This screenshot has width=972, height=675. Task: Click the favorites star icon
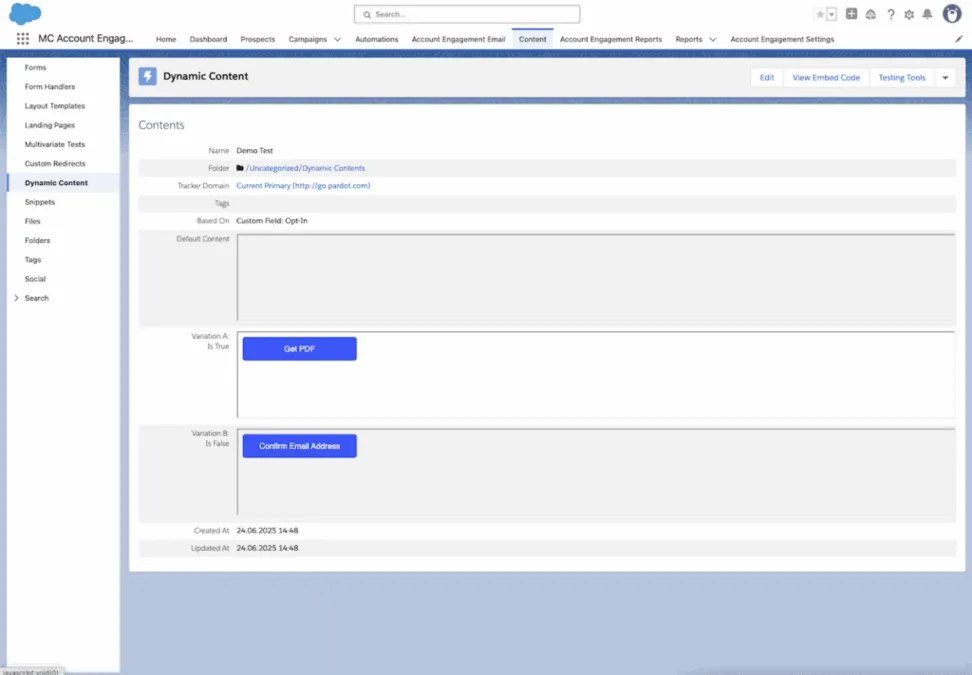[820, 14]
